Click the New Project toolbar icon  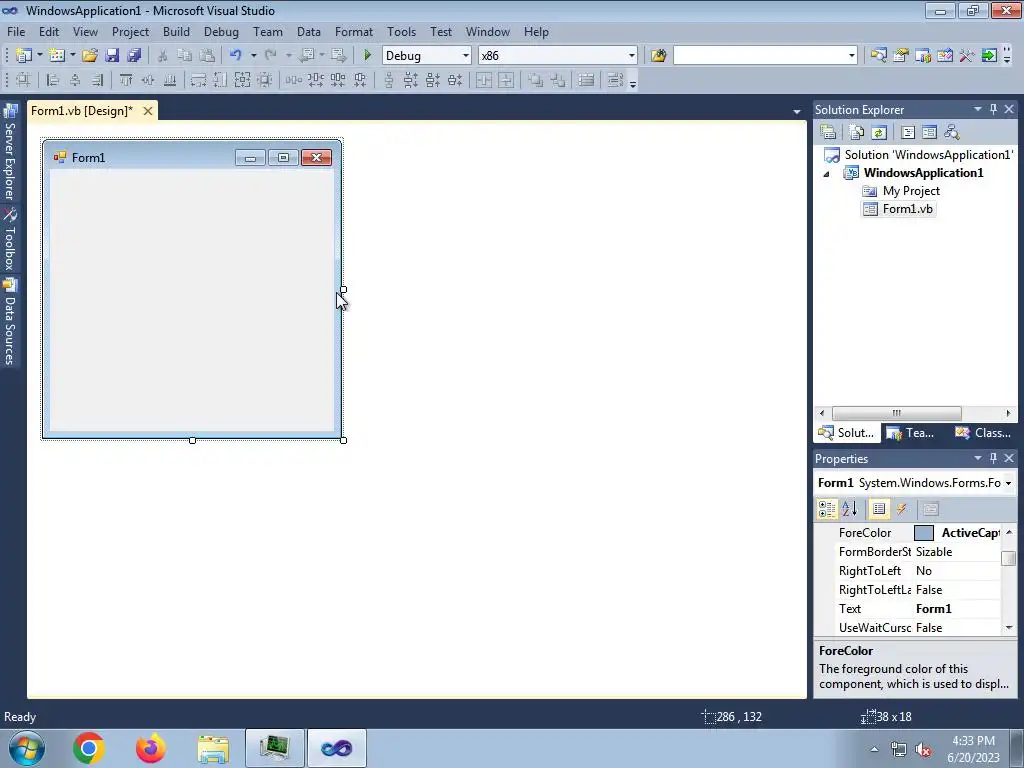pyautogui.click(x=24, y=56)
